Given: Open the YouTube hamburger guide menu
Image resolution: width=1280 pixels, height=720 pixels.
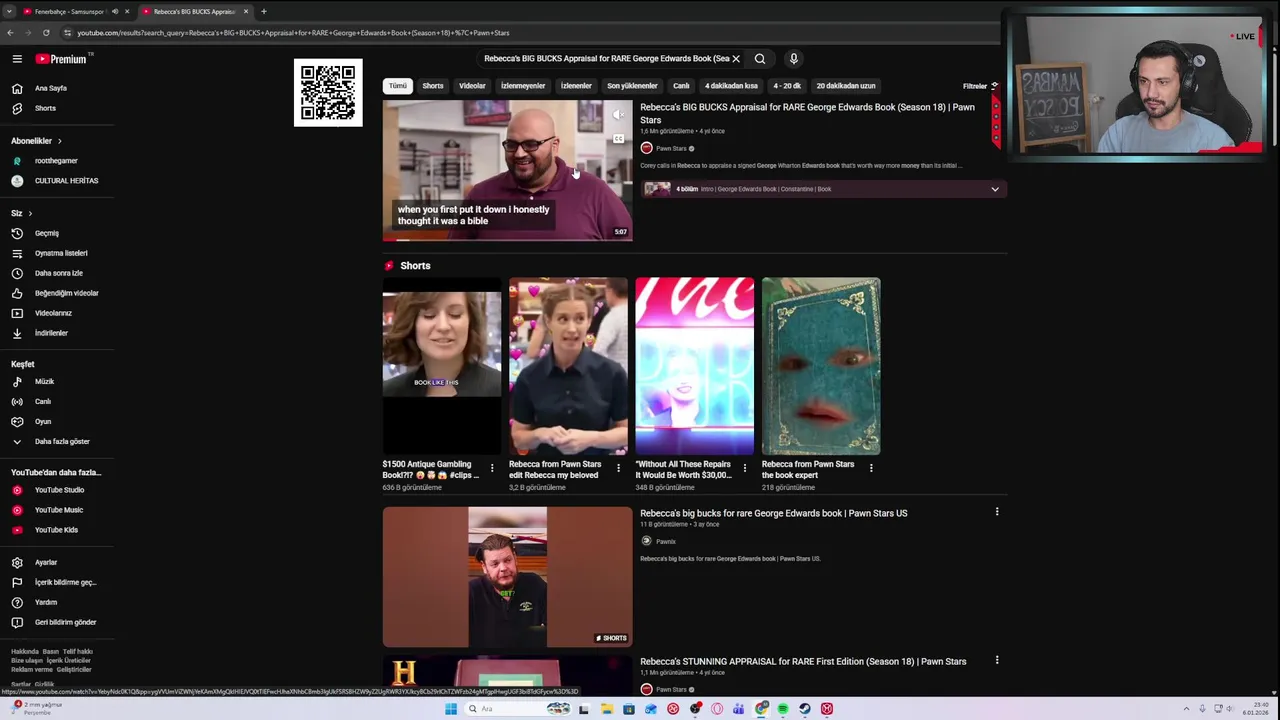Looking at the screenshot, I should pyautogui.click(x=17, y=59).
